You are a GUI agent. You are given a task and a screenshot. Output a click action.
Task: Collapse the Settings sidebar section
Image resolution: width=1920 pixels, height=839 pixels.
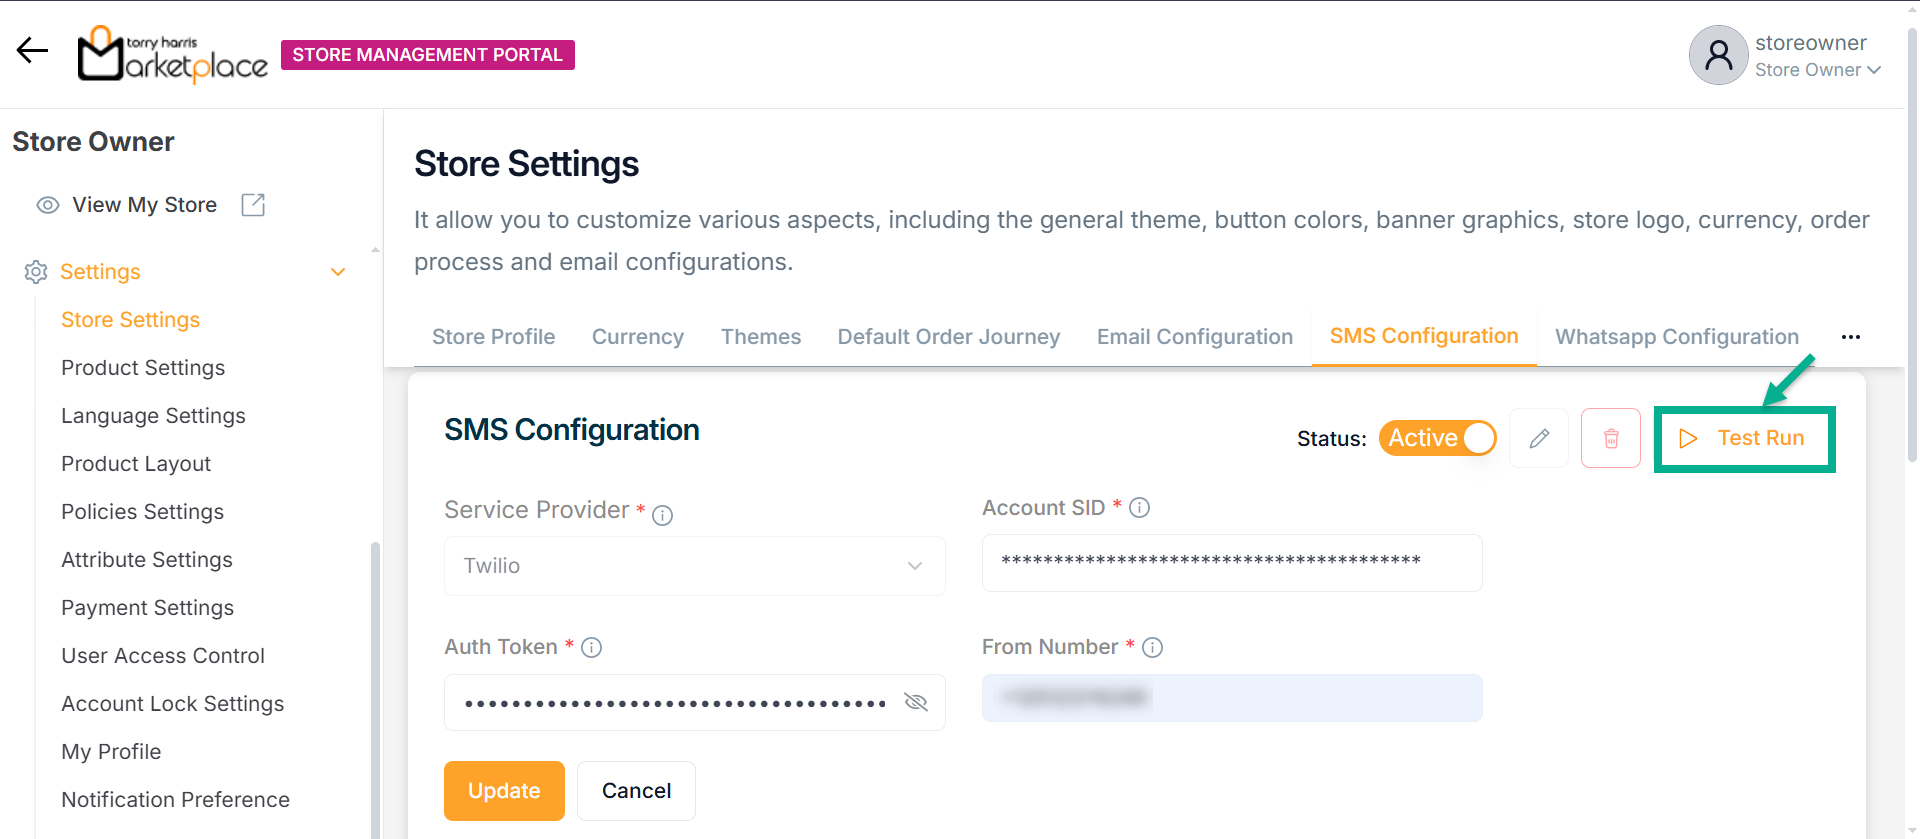pyautogui.click(x=338, y=272)
